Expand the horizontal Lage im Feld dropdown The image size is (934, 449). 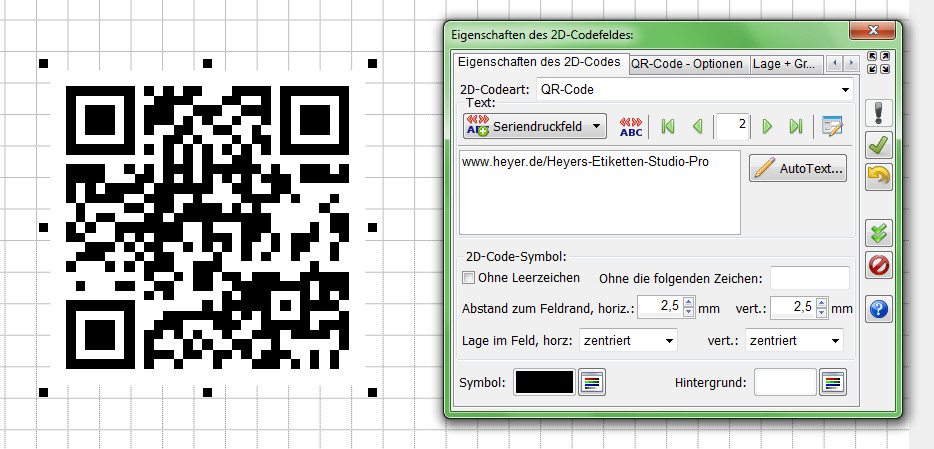click(666, 341)
